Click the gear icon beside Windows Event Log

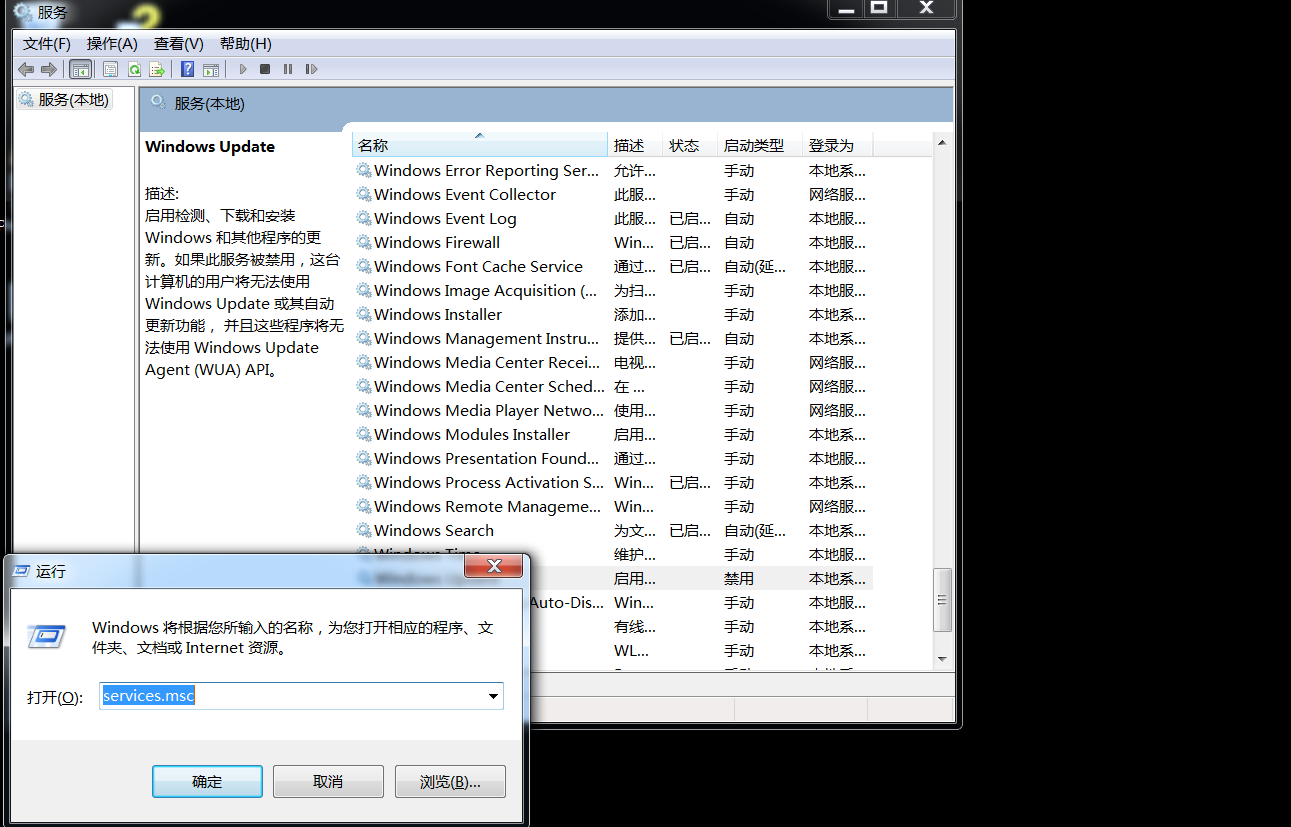click(x=364, y=218)
